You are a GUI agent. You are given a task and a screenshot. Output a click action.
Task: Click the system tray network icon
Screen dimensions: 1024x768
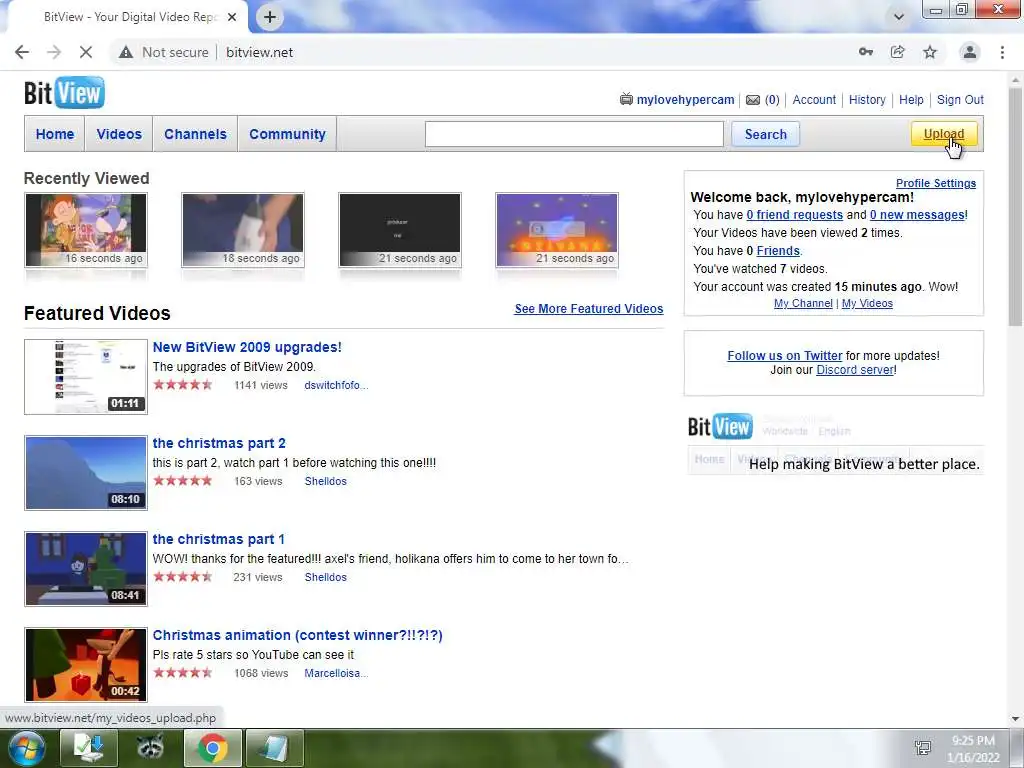(x=923, y=748)
